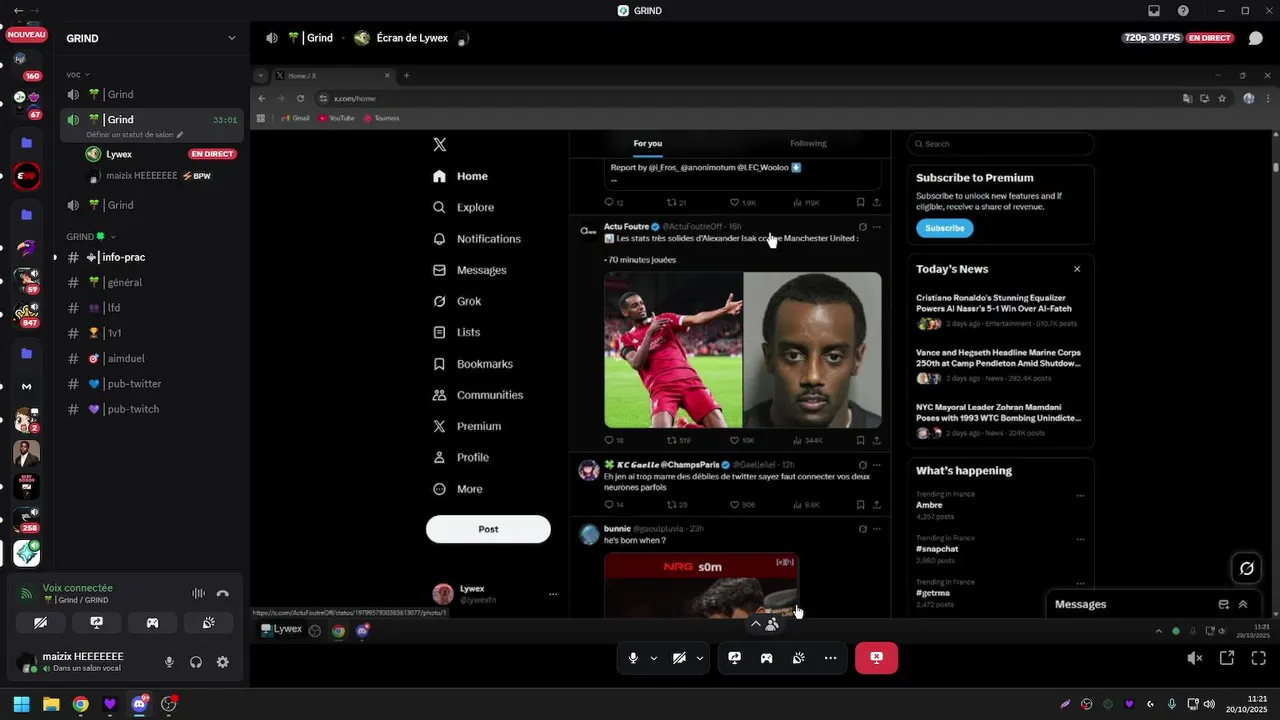The image size is (1280, 720).
Task: Mute microphone in the user panel
Action: [x=169, y=662]
